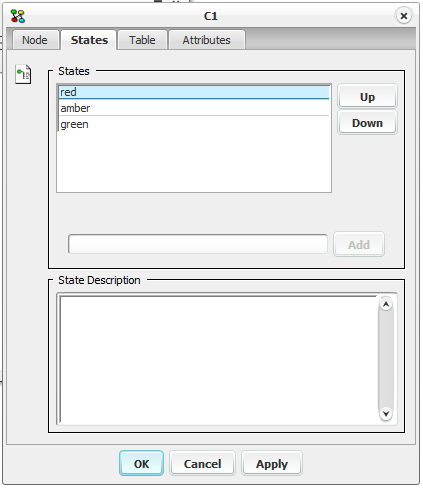This screenshot has width=423, height=490.
Task: Move the selected state Down
Action: point(367,123)
